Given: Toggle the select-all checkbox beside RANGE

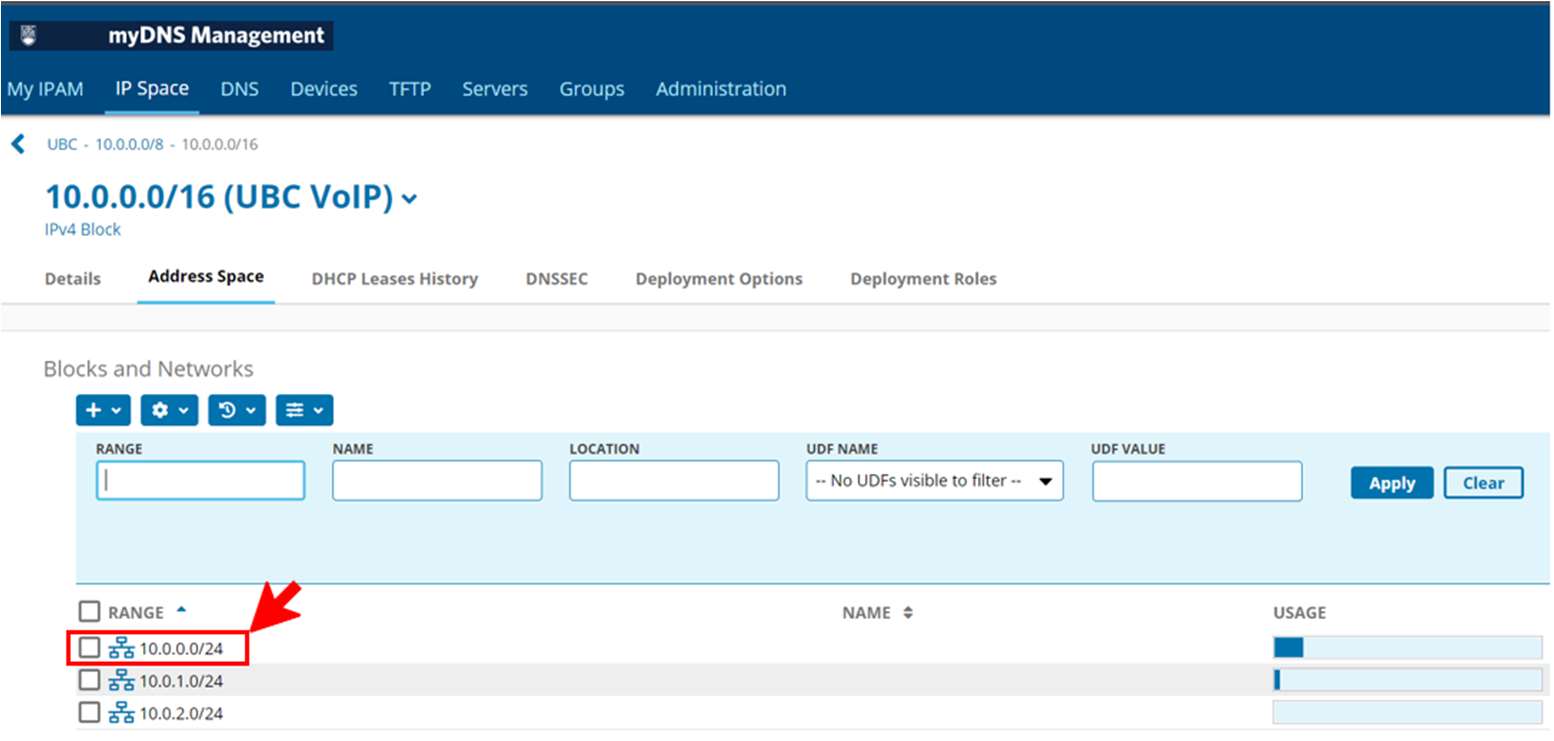Looking at the screenshot, I should [90, 612].
